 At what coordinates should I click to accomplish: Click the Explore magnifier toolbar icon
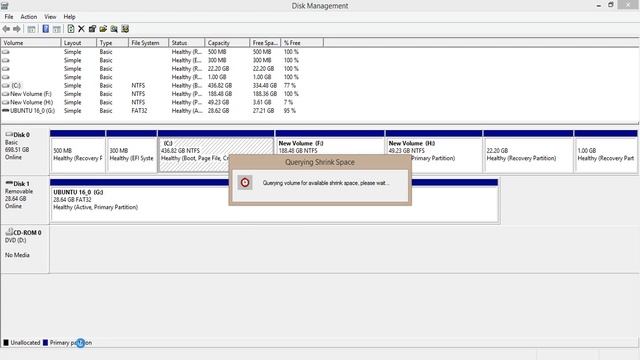pyautogui.click(x=114, y=29)
